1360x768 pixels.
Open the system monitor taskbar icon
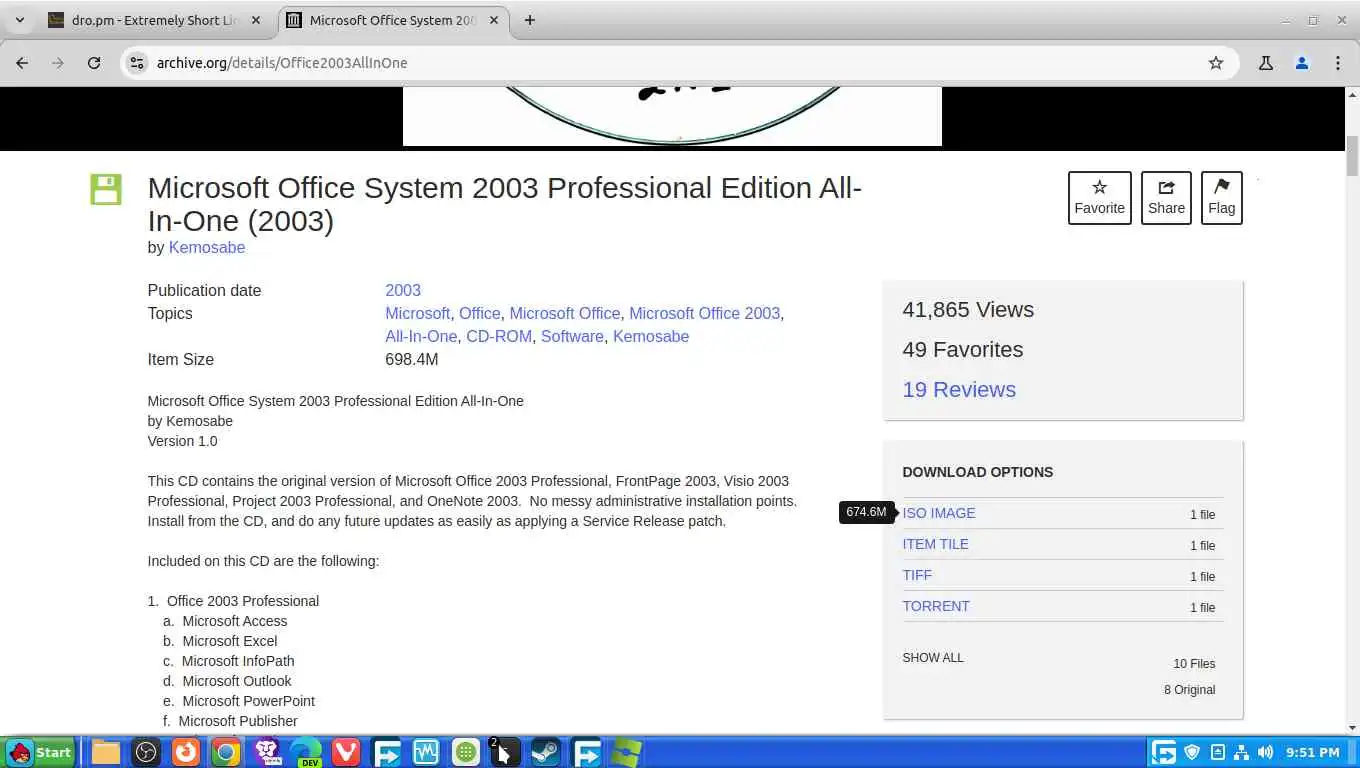pyautogui.click(x=426, y=752)
